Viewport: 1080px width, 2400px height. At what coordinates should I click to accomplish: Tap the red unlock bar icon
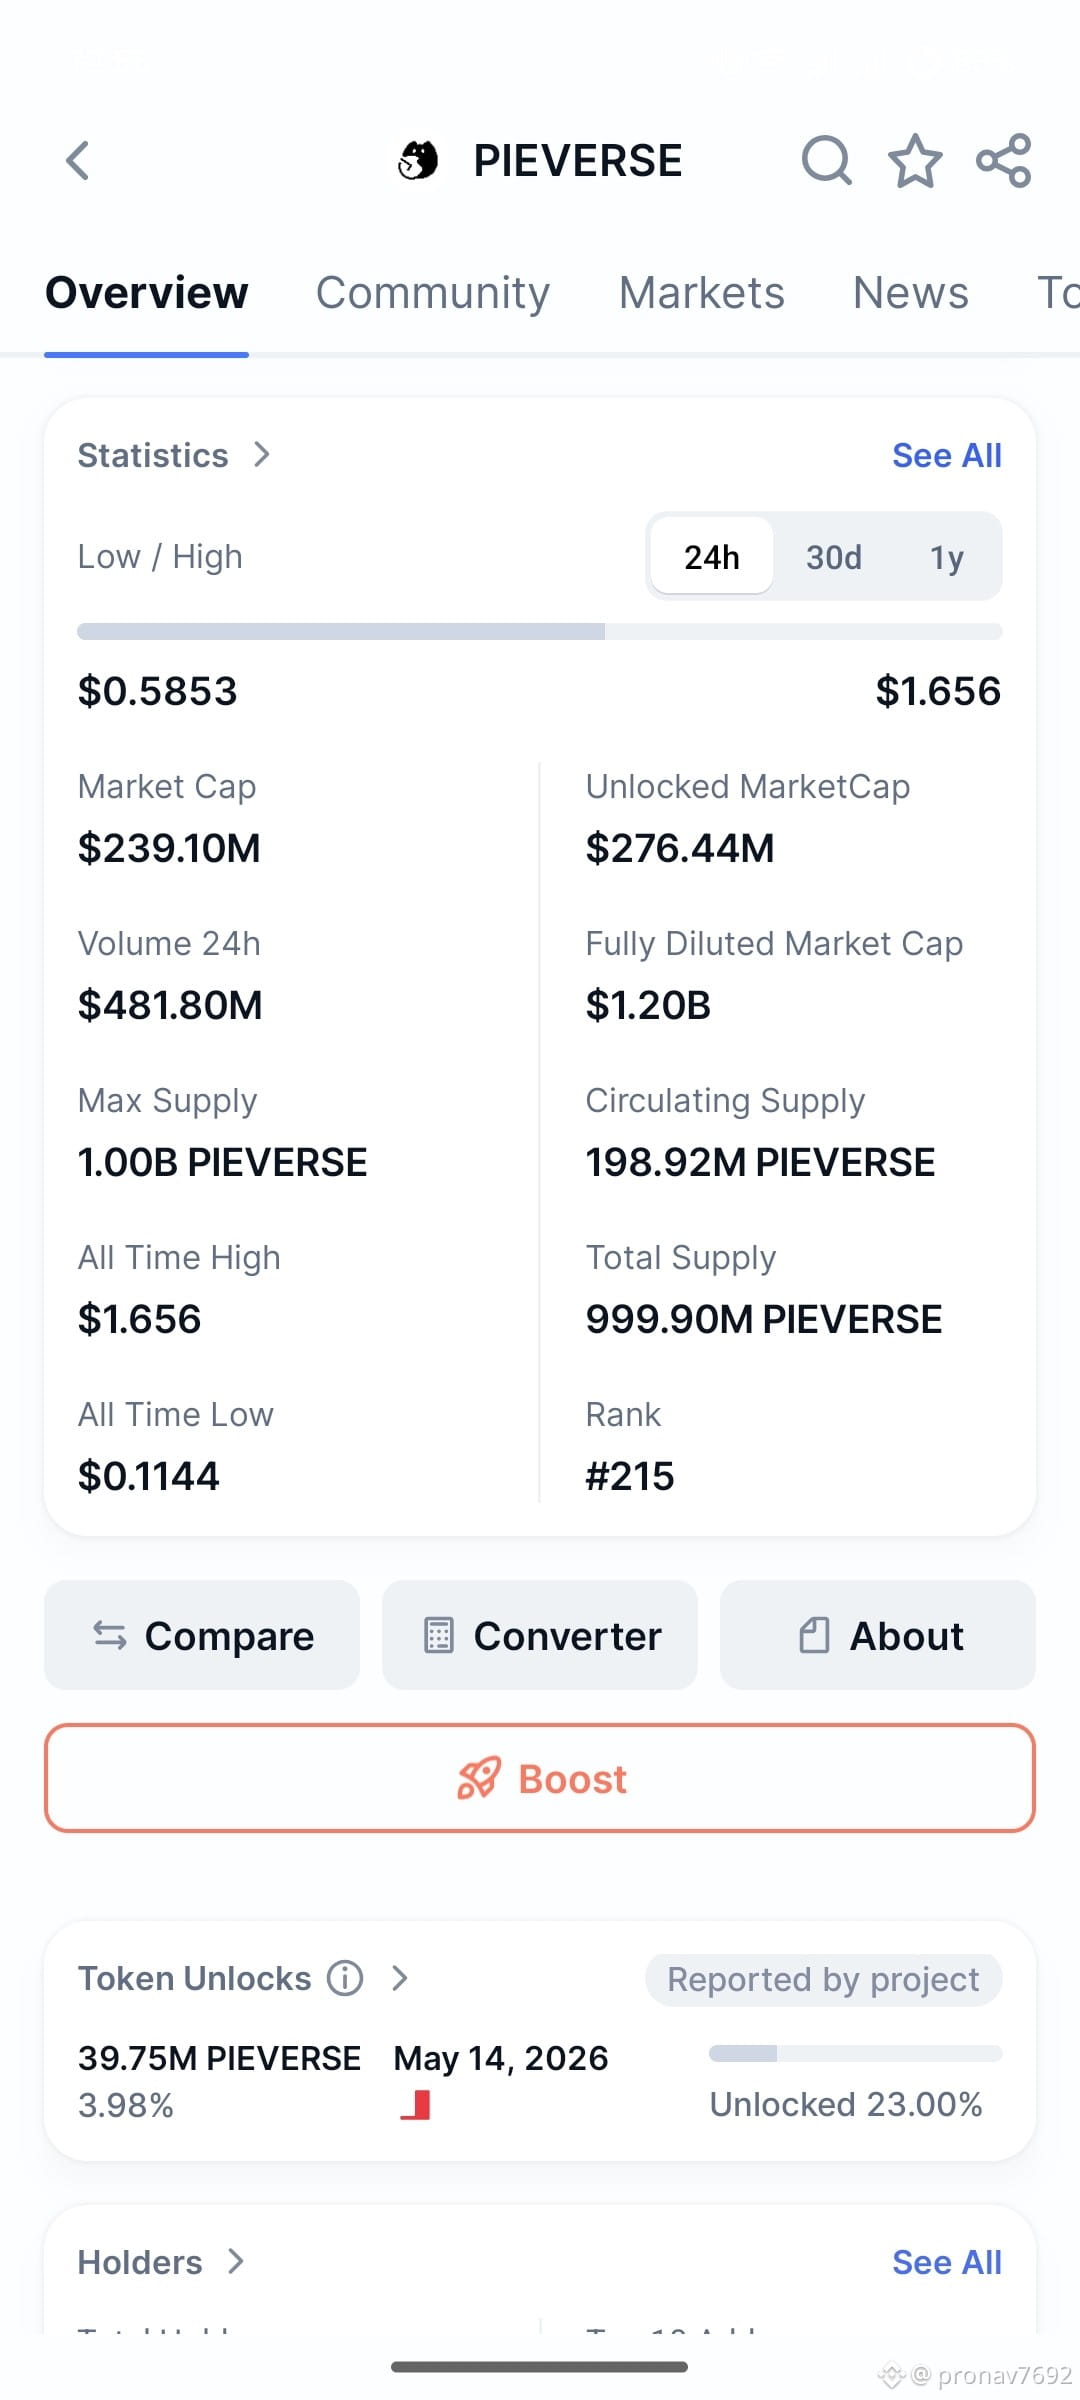click(416, 2105)
